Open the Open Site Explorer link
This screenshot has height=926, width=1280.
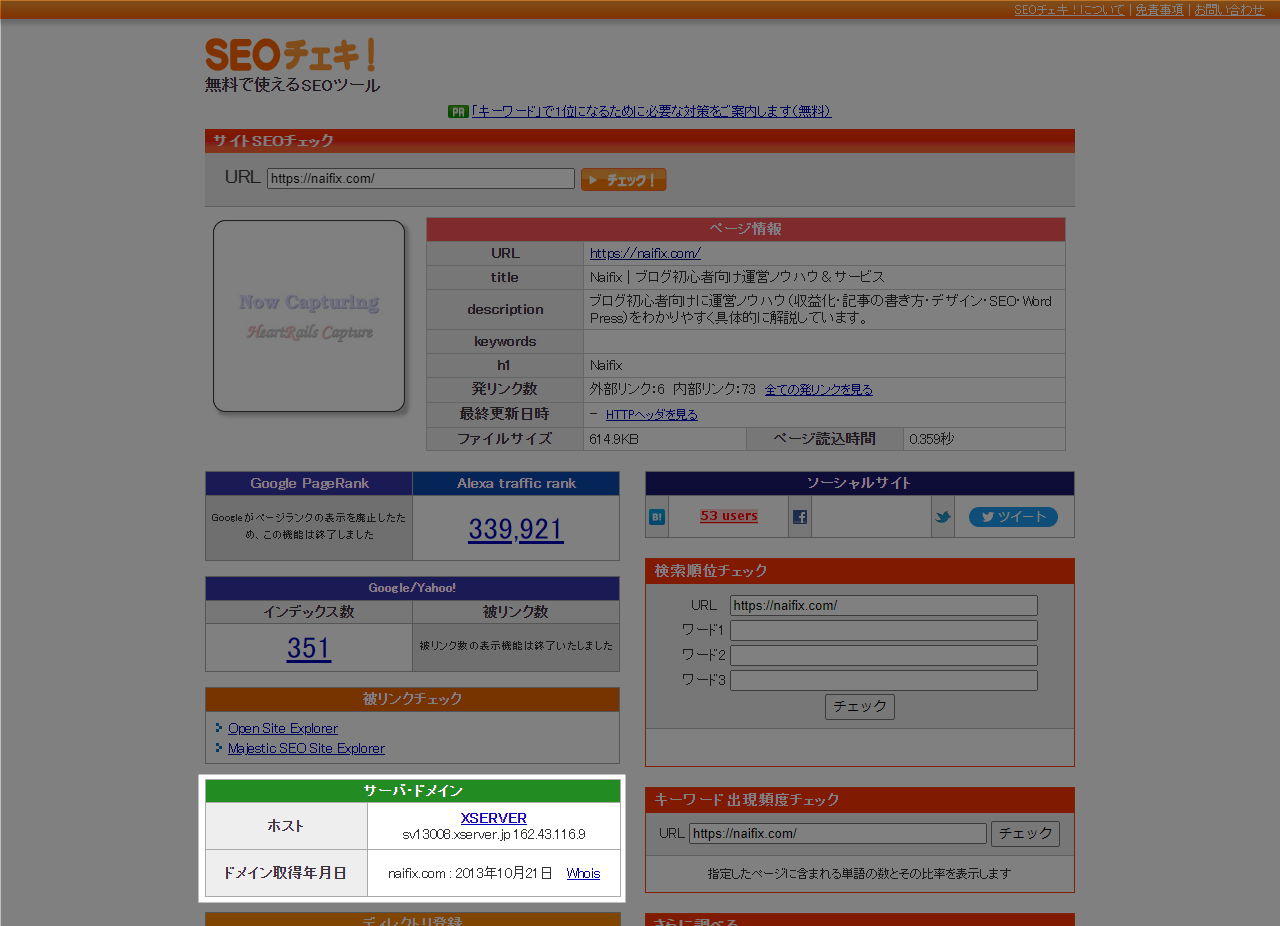coord(283,728)
